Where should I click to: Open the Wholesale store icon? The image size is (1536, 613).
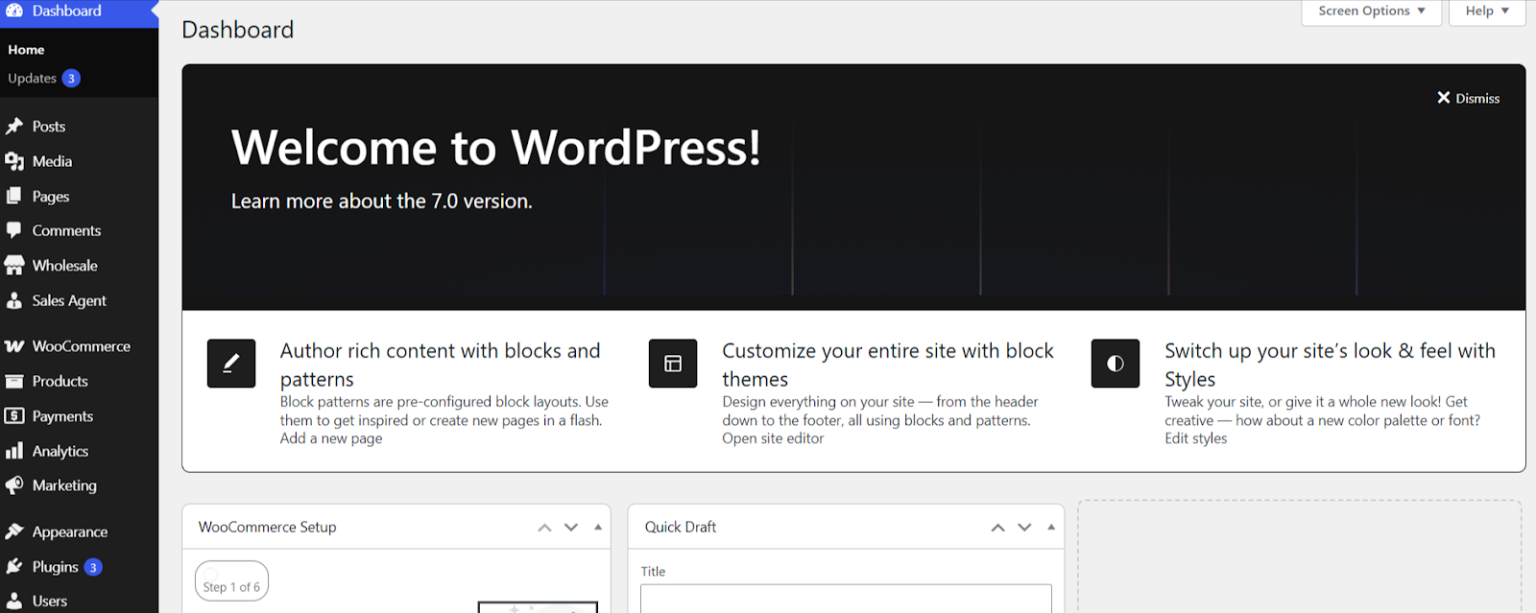click(x=14, y=266)
